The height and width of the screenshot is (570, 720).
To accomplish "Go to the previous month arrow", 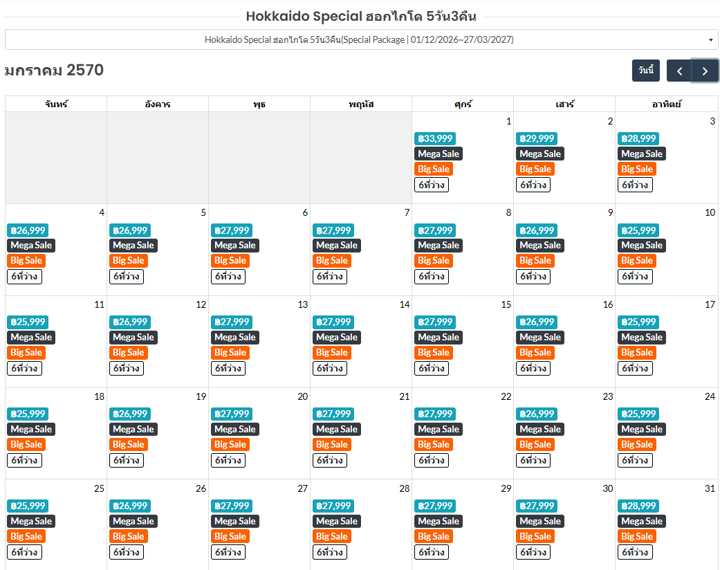I will coord(679,71).
